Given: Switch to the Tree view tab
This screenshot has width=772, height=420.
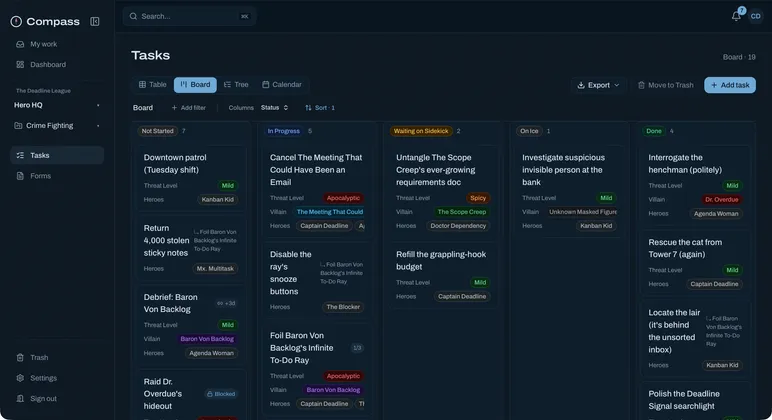Looking at the screenshot, I should pos(236,85).
